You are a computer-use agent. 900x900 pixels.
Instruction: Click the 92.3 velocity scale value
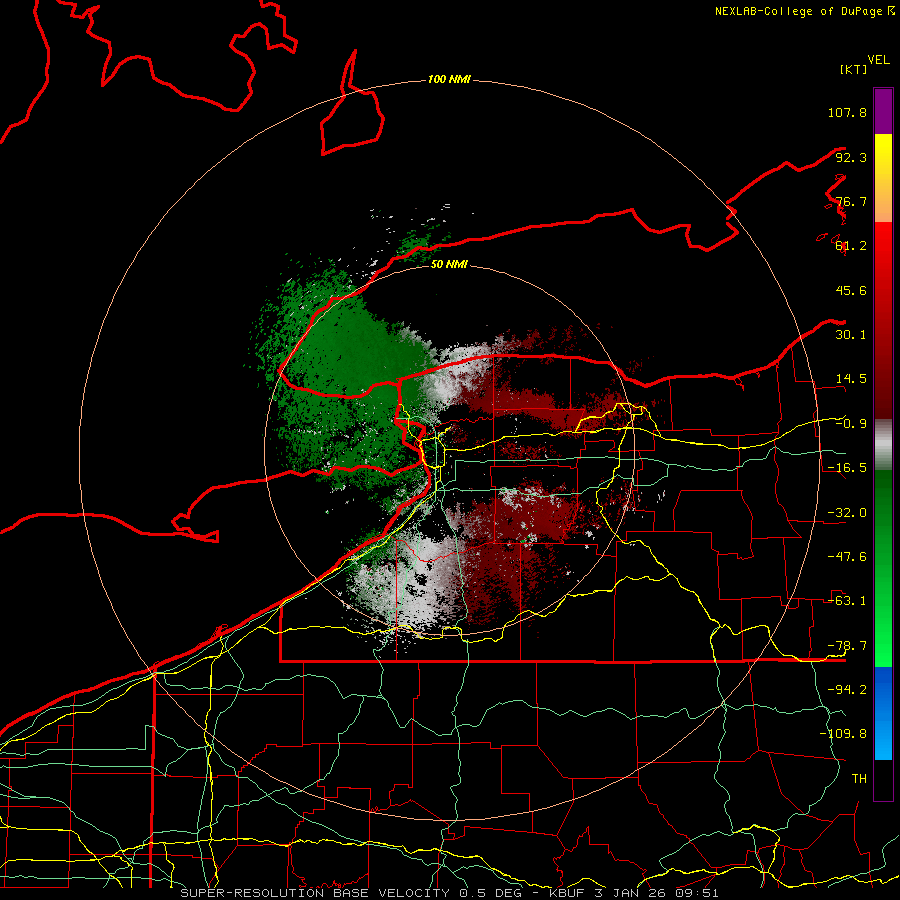point(851,157)
